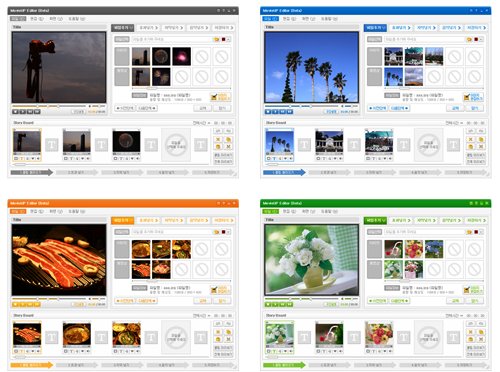Select highlighted first step arrow at gray window bottom
Viewport: 500px width, 372px height.
click(x=32, y=172)
